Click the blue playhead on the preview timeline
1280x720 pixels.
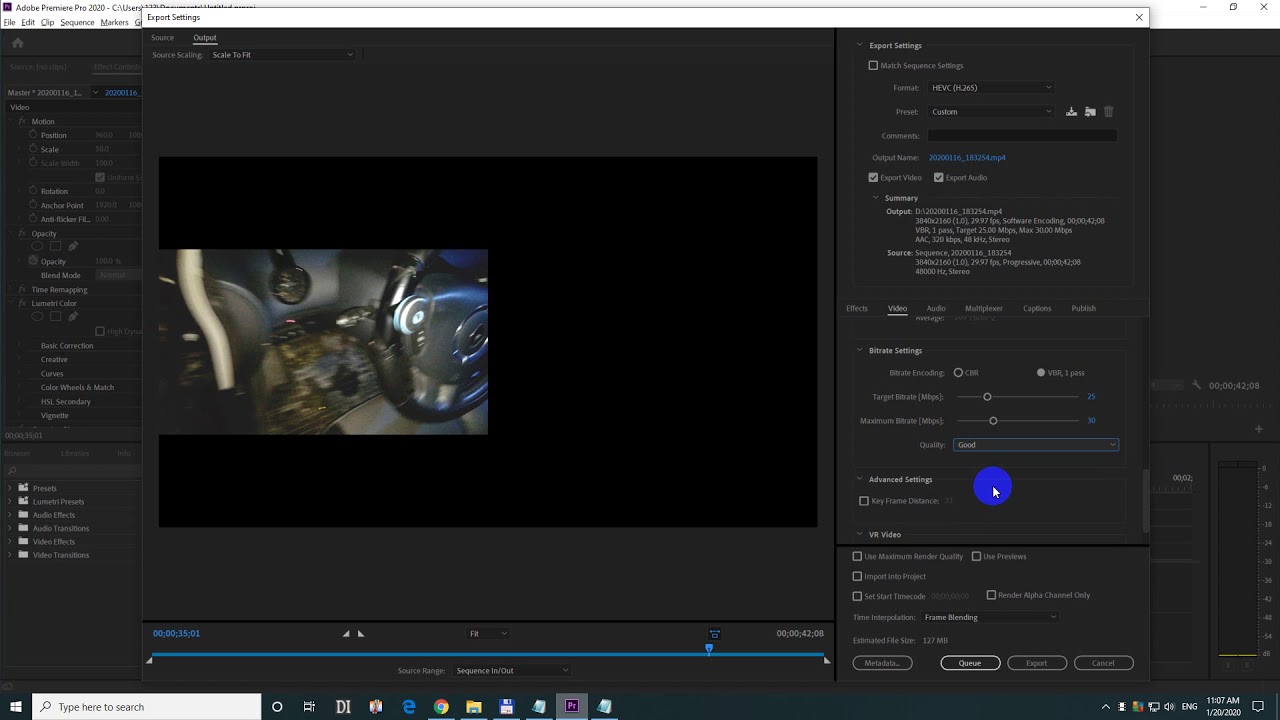point(709,650)
